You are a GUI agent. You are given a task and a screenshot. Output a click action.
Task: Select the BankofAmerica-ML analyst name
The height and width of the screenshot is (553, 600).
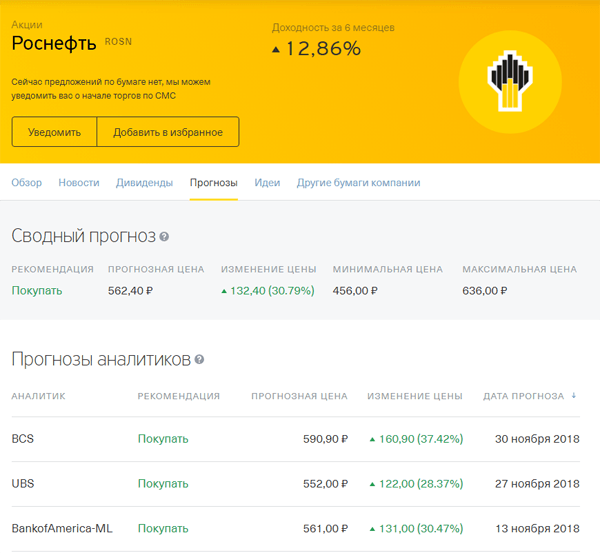tap(62, 529)
